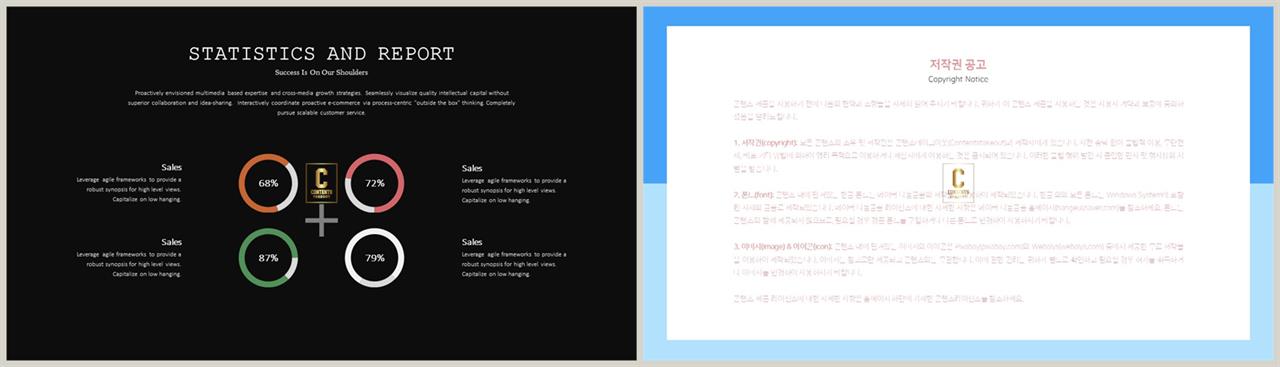
Task: Select the description paragraph next to 68% chart
Action: 129,190
